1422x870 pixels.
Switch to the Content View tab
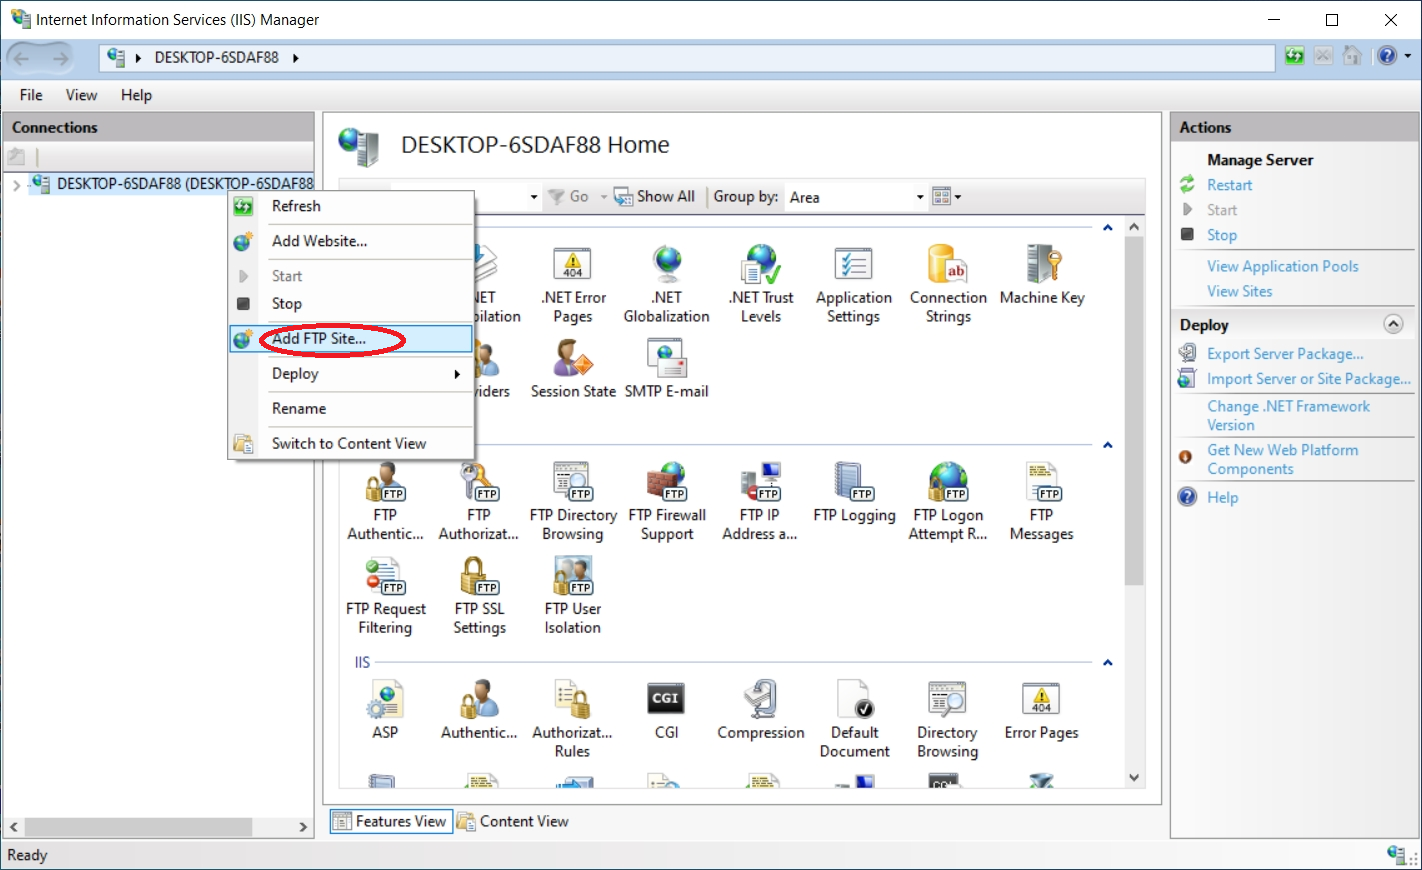[513, 821]
